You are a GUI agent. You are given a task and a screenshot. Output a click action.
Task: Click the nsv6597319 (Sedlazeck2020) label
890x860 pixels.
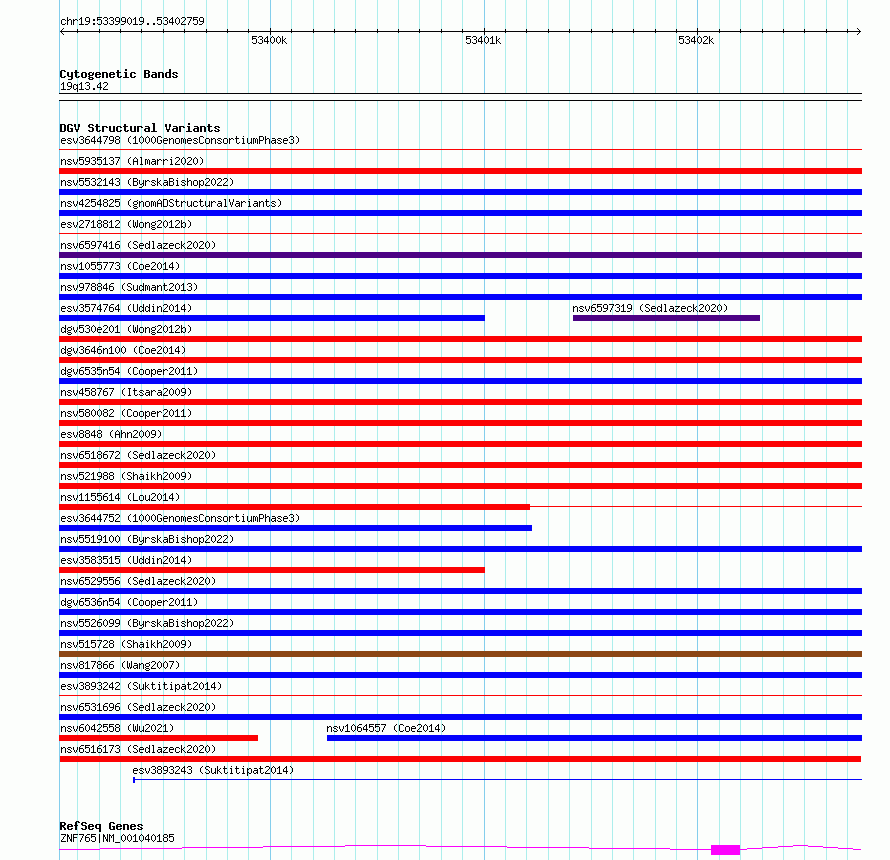(x=650, y=308)
